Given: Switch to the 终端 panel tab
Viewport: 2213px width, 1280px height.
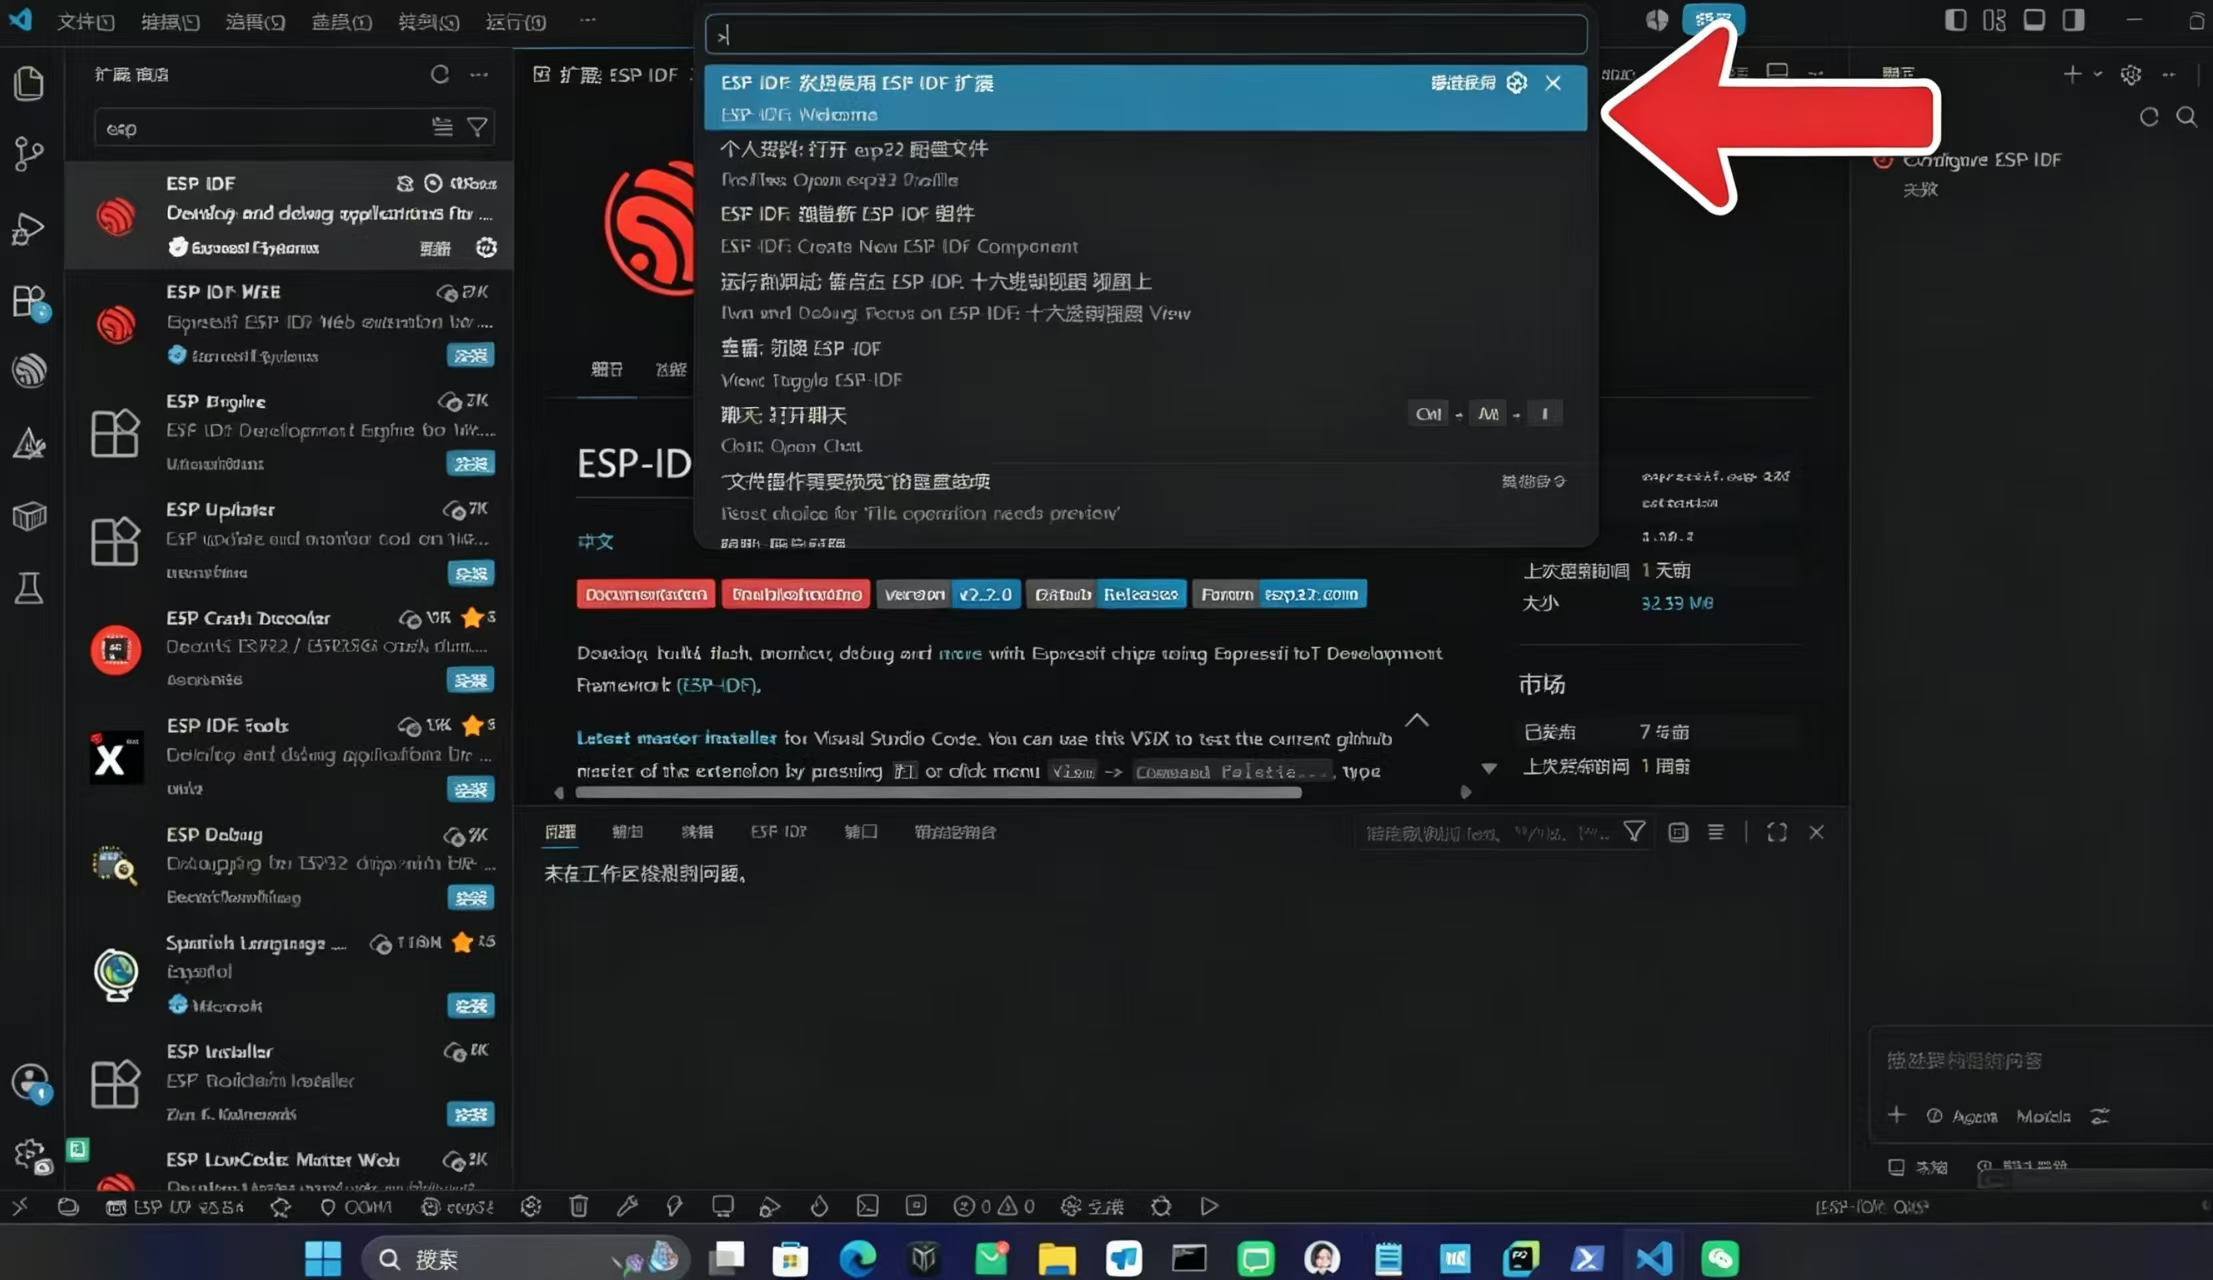Looking at the screenshot, I should pyautogui.click(x=697, y=832).
